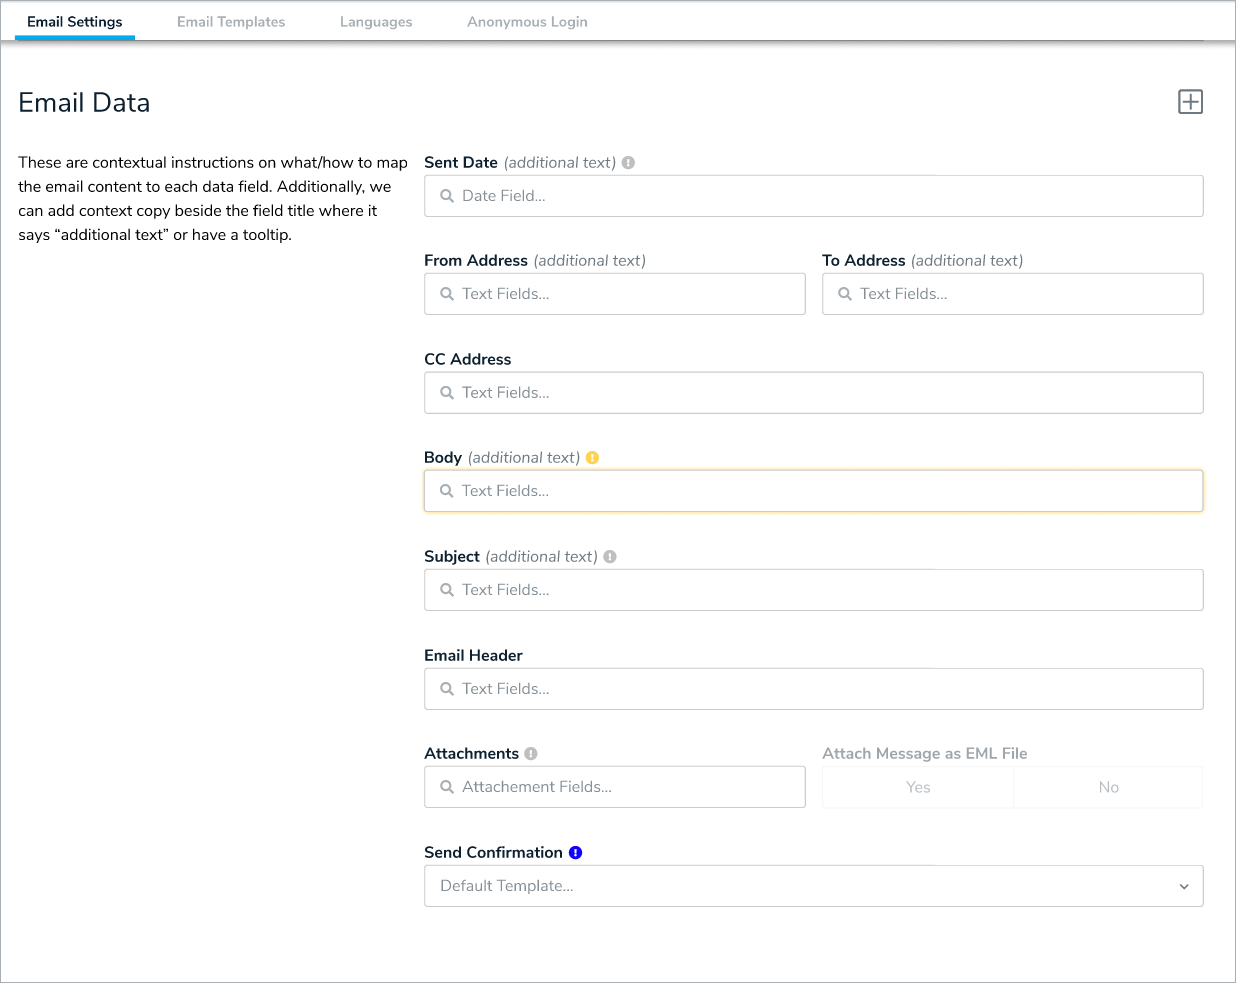Click the info icon next to Sent Date
This screenshot has height=983, width=1236.
pos(628,162)
